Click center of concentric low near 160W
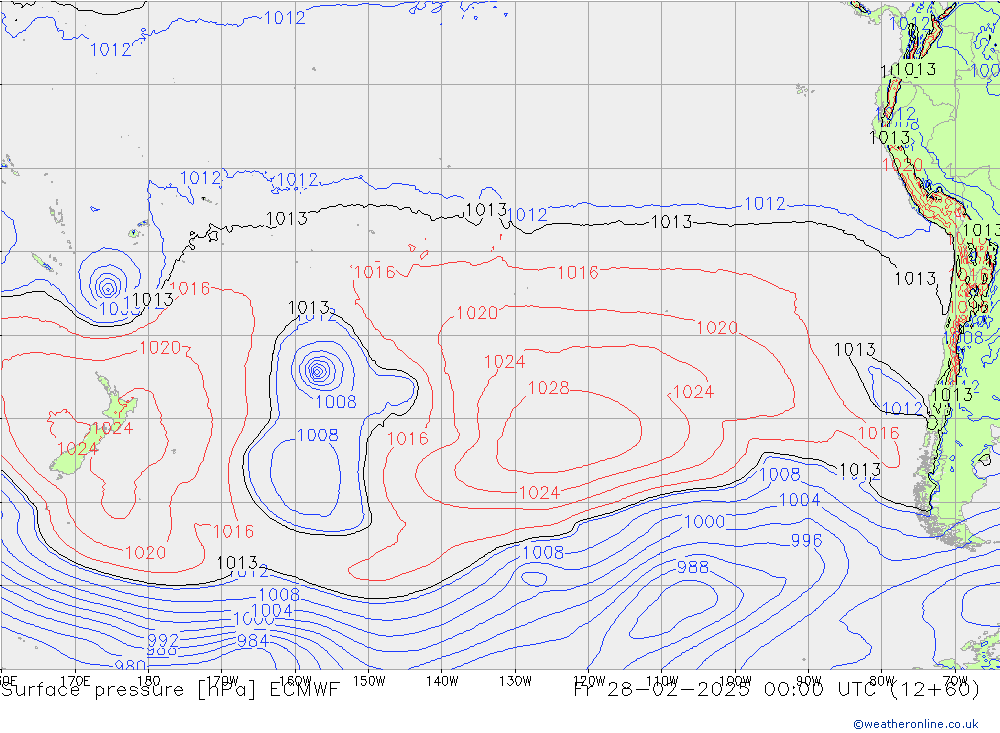The width and height of the screenshot is (1000, 733). tap(318, 371)
